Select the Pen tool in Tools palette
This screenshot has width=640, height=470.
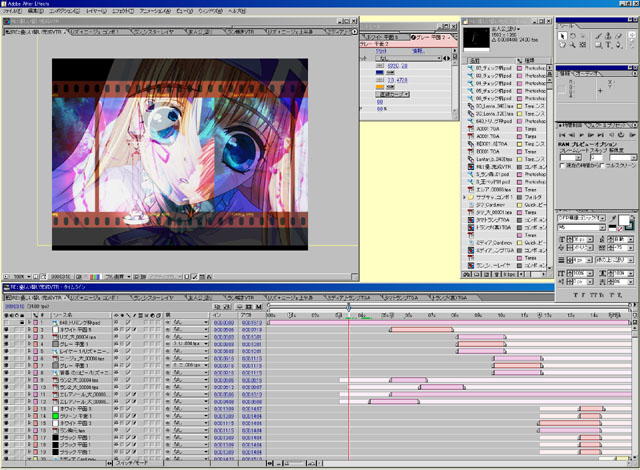point(619,45)
